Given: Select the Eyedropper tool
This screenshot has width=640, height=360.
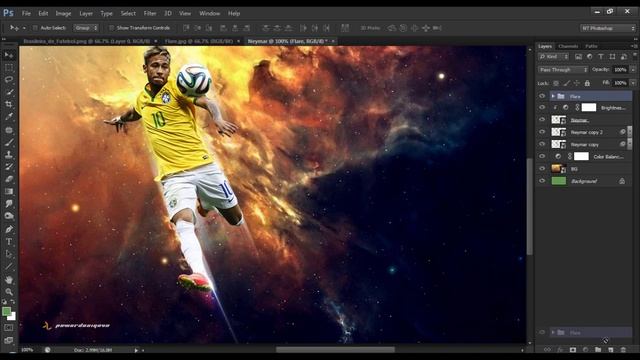Looking at the screenshot, I should click(9, 117).
